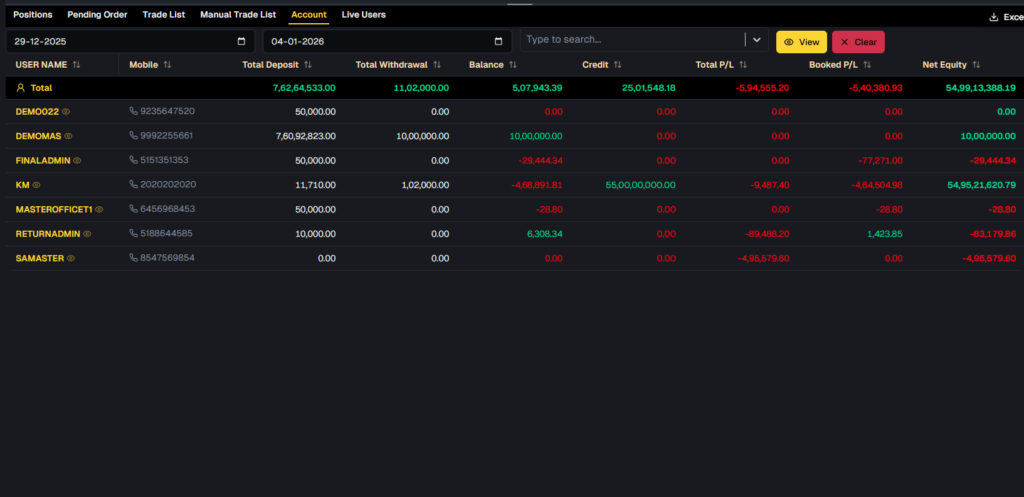Click the Excel download icon
This screenshot has width=1024, height=497.
[x=993, y=16]
